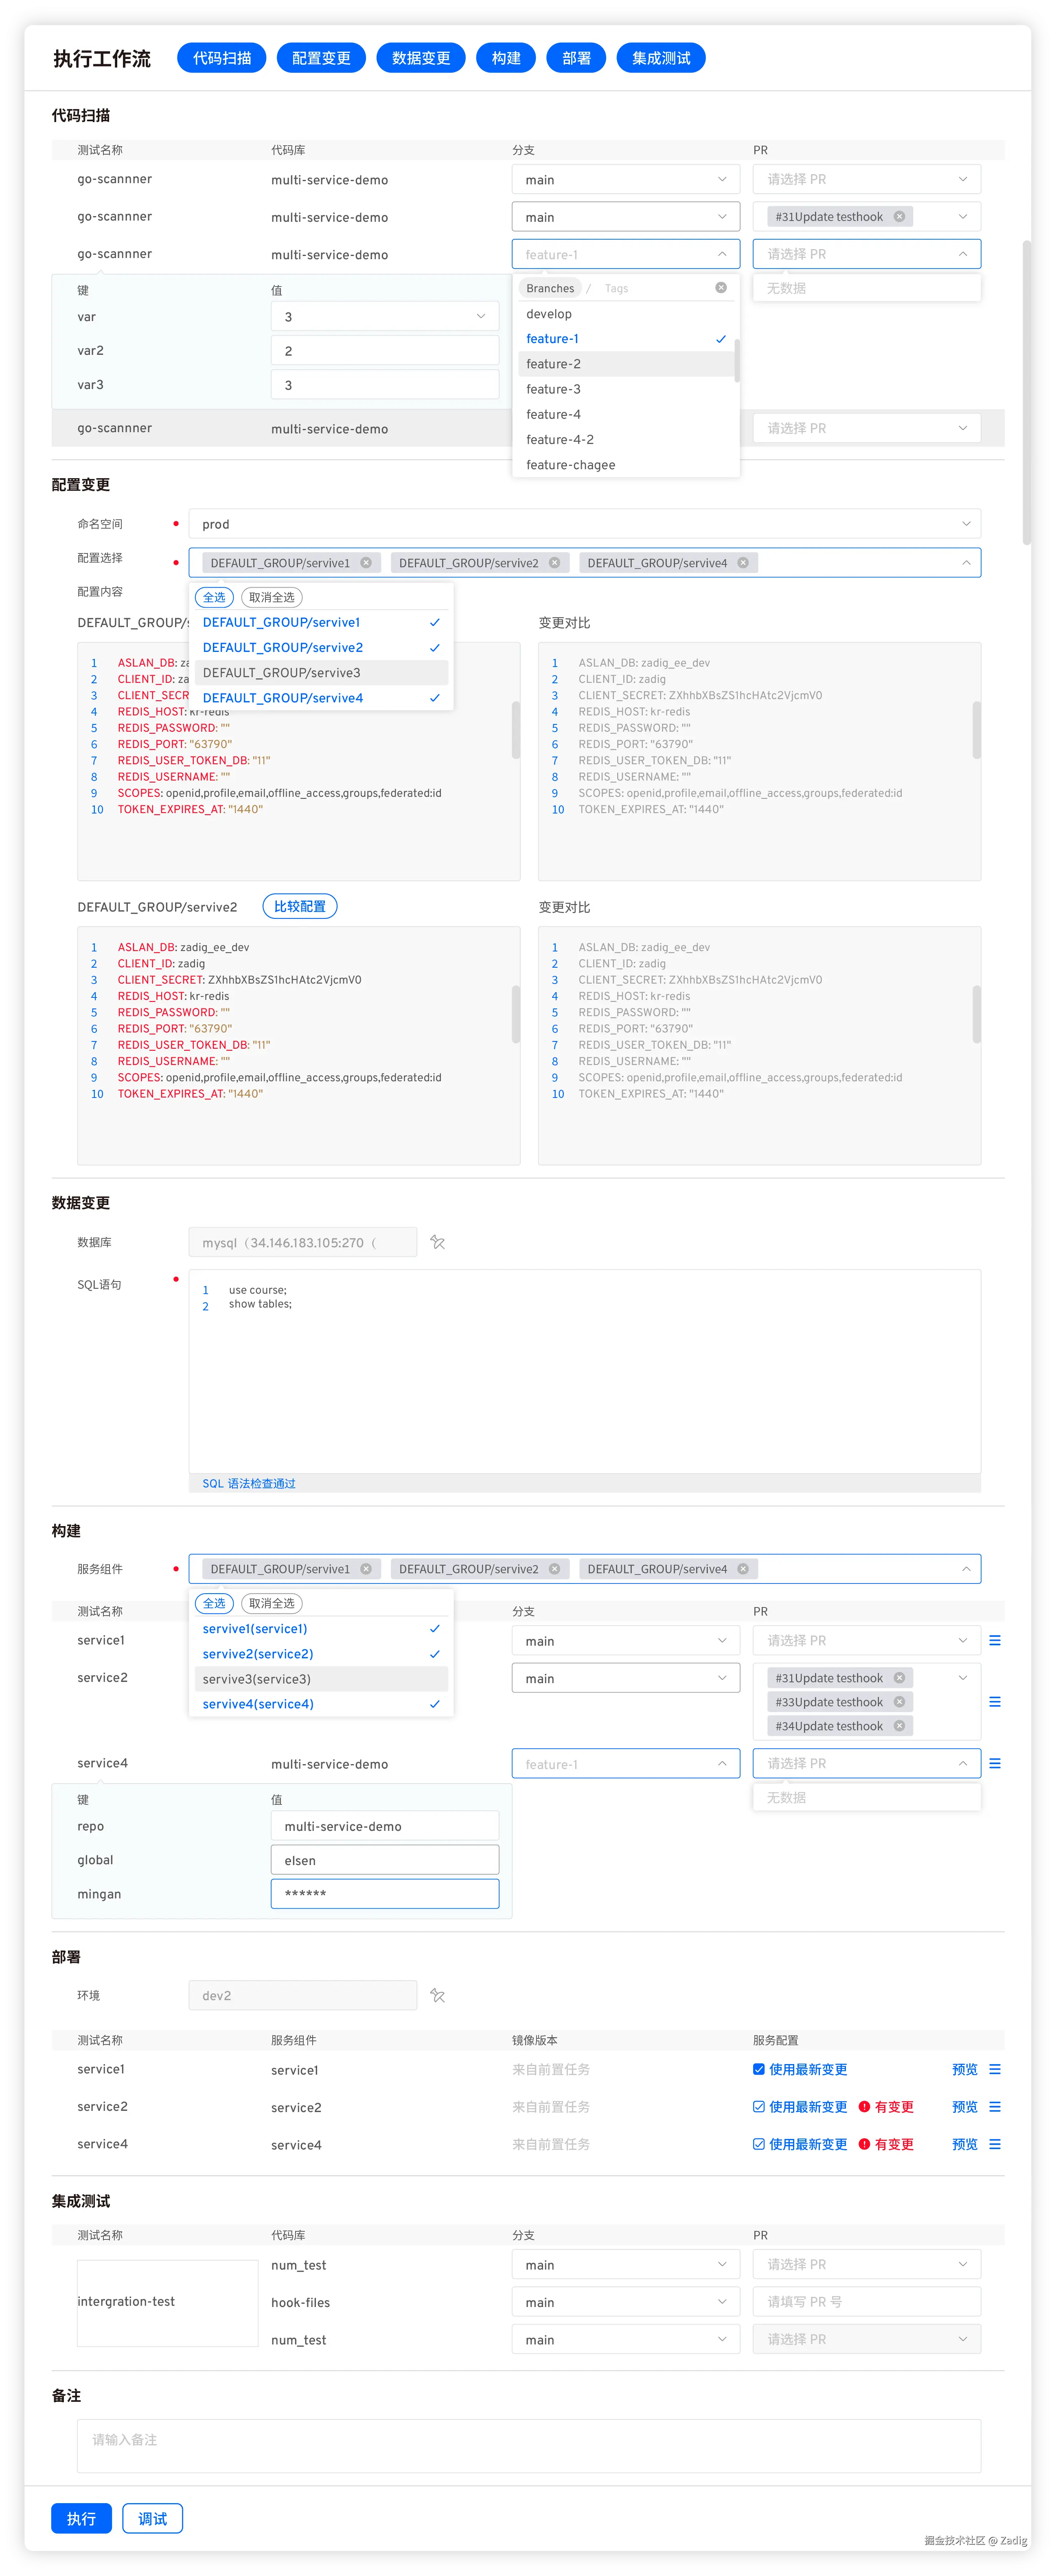Screen dimensions: 1056x2576
Task: Open the 命名空间 dropdown showing prod
Action: tap(585, 524)
